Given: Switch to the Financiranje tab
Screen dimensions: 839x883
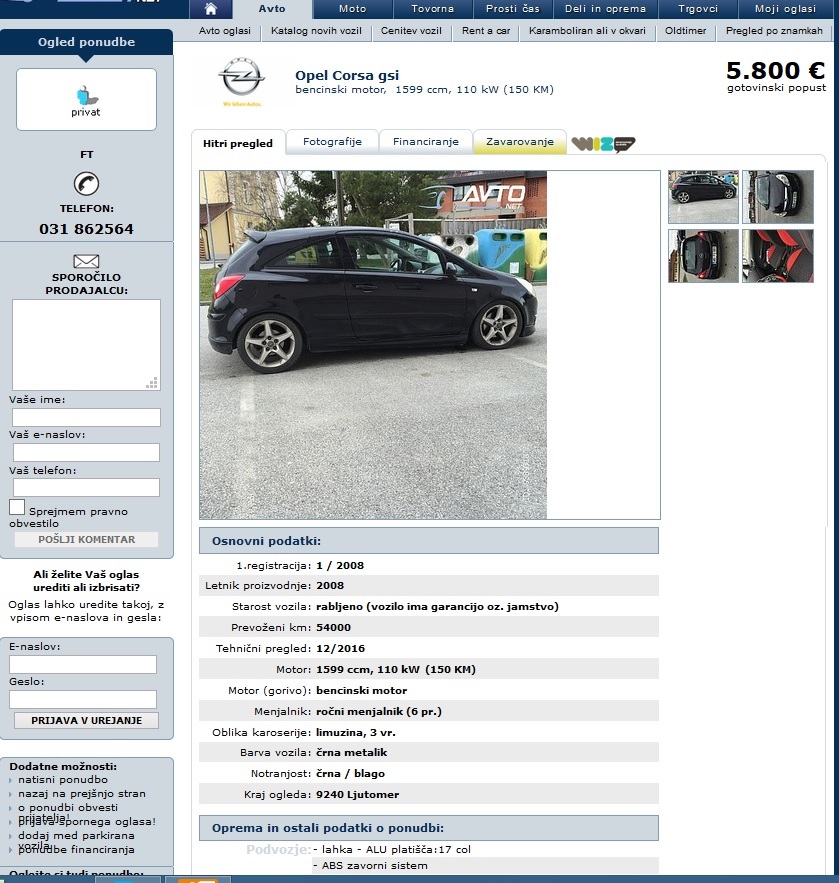Looking at the screenshot, I should click(426, 142).
